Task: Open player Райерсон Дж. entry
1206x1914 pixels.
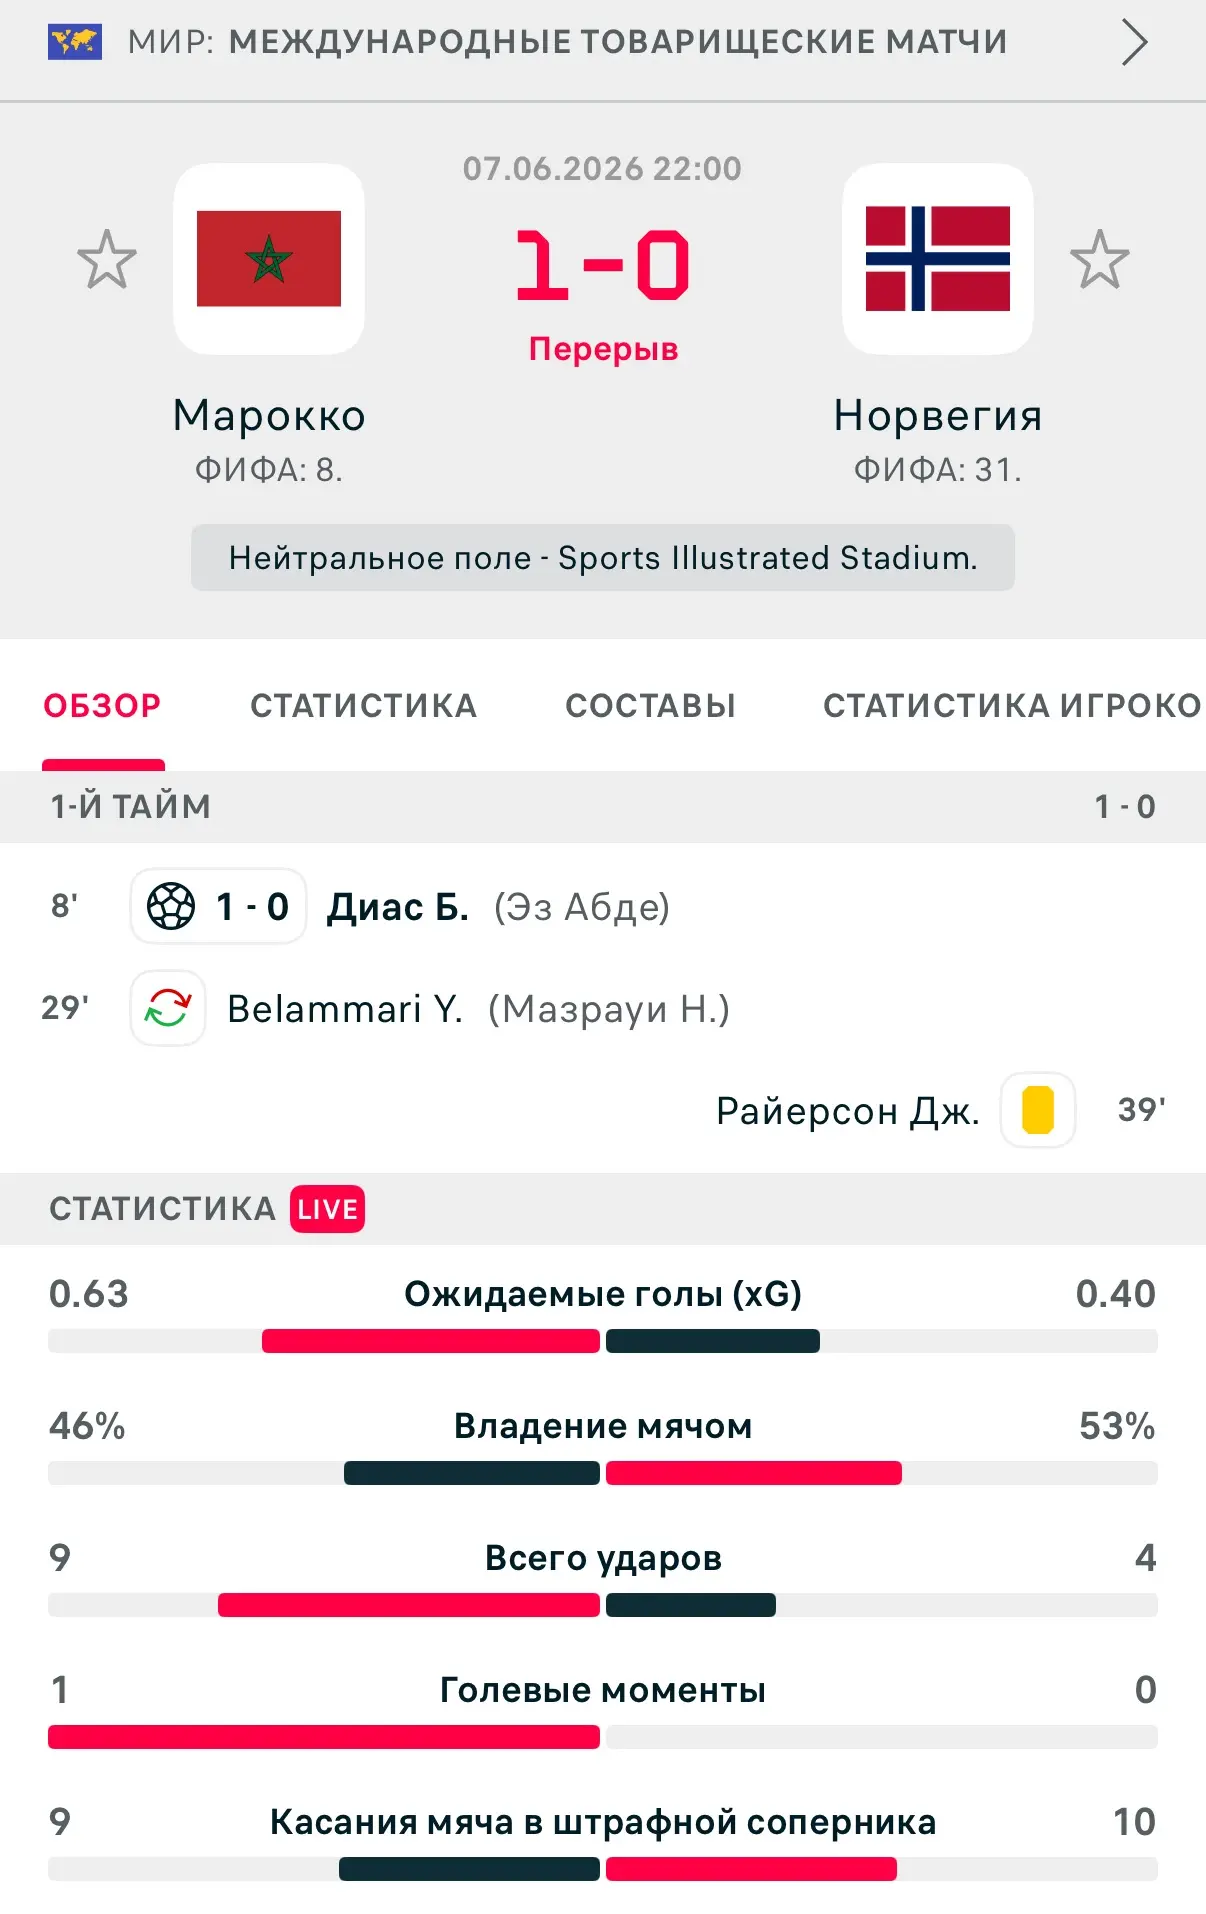Action: [x=848, y=1111]
